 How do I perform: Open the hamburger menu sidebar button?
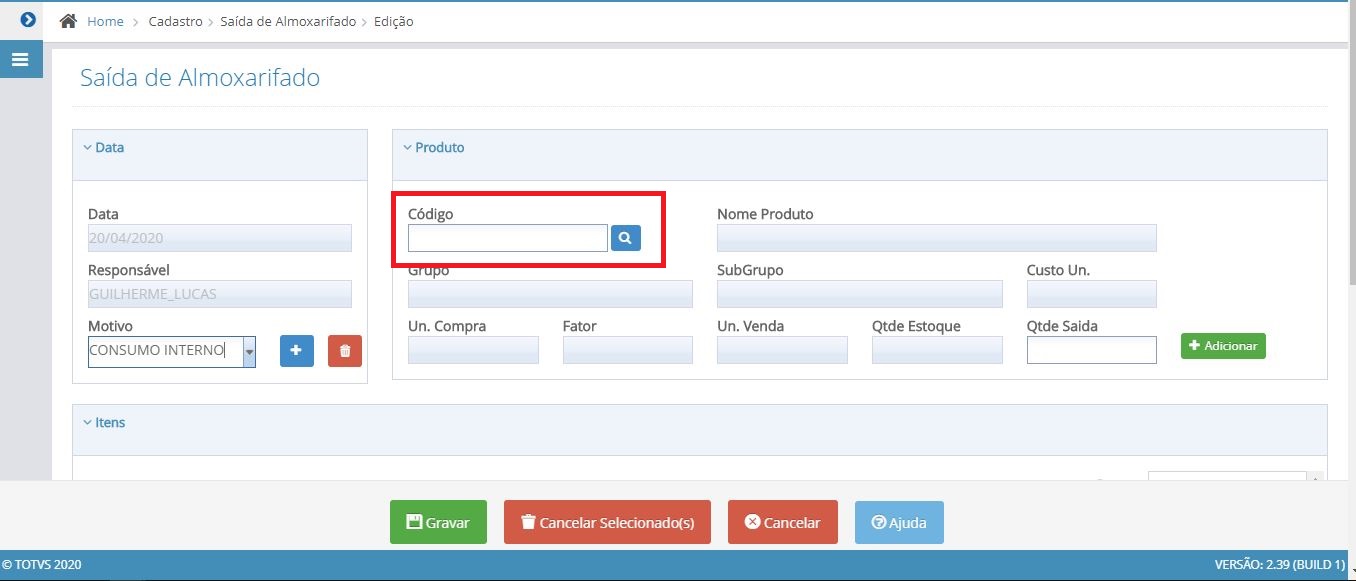point(21,59)
